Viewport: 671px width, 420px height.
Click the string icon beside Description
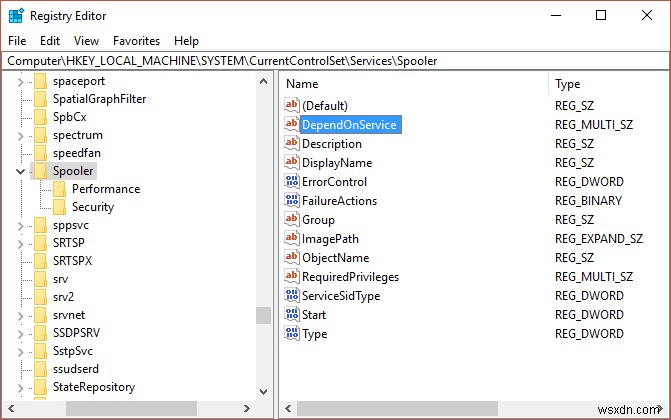[292, 143]
